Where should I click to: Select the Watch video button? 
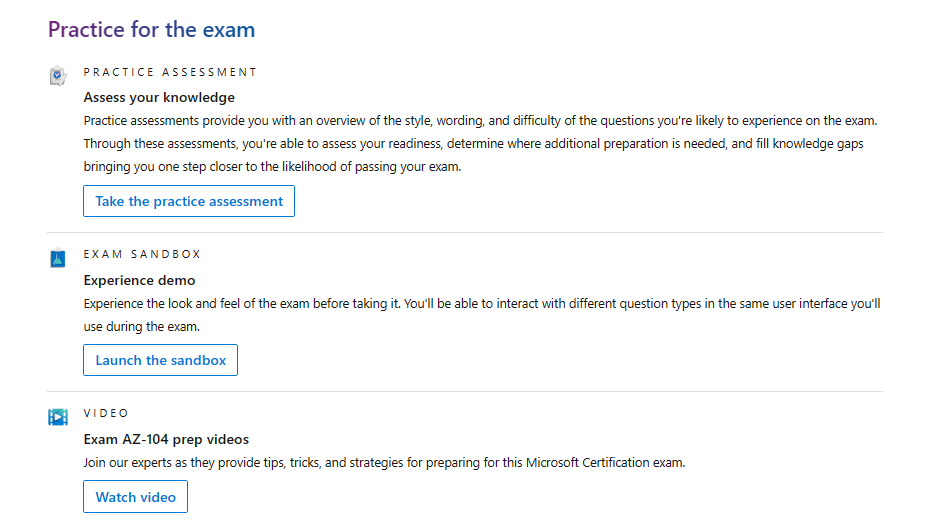(135, 497)
